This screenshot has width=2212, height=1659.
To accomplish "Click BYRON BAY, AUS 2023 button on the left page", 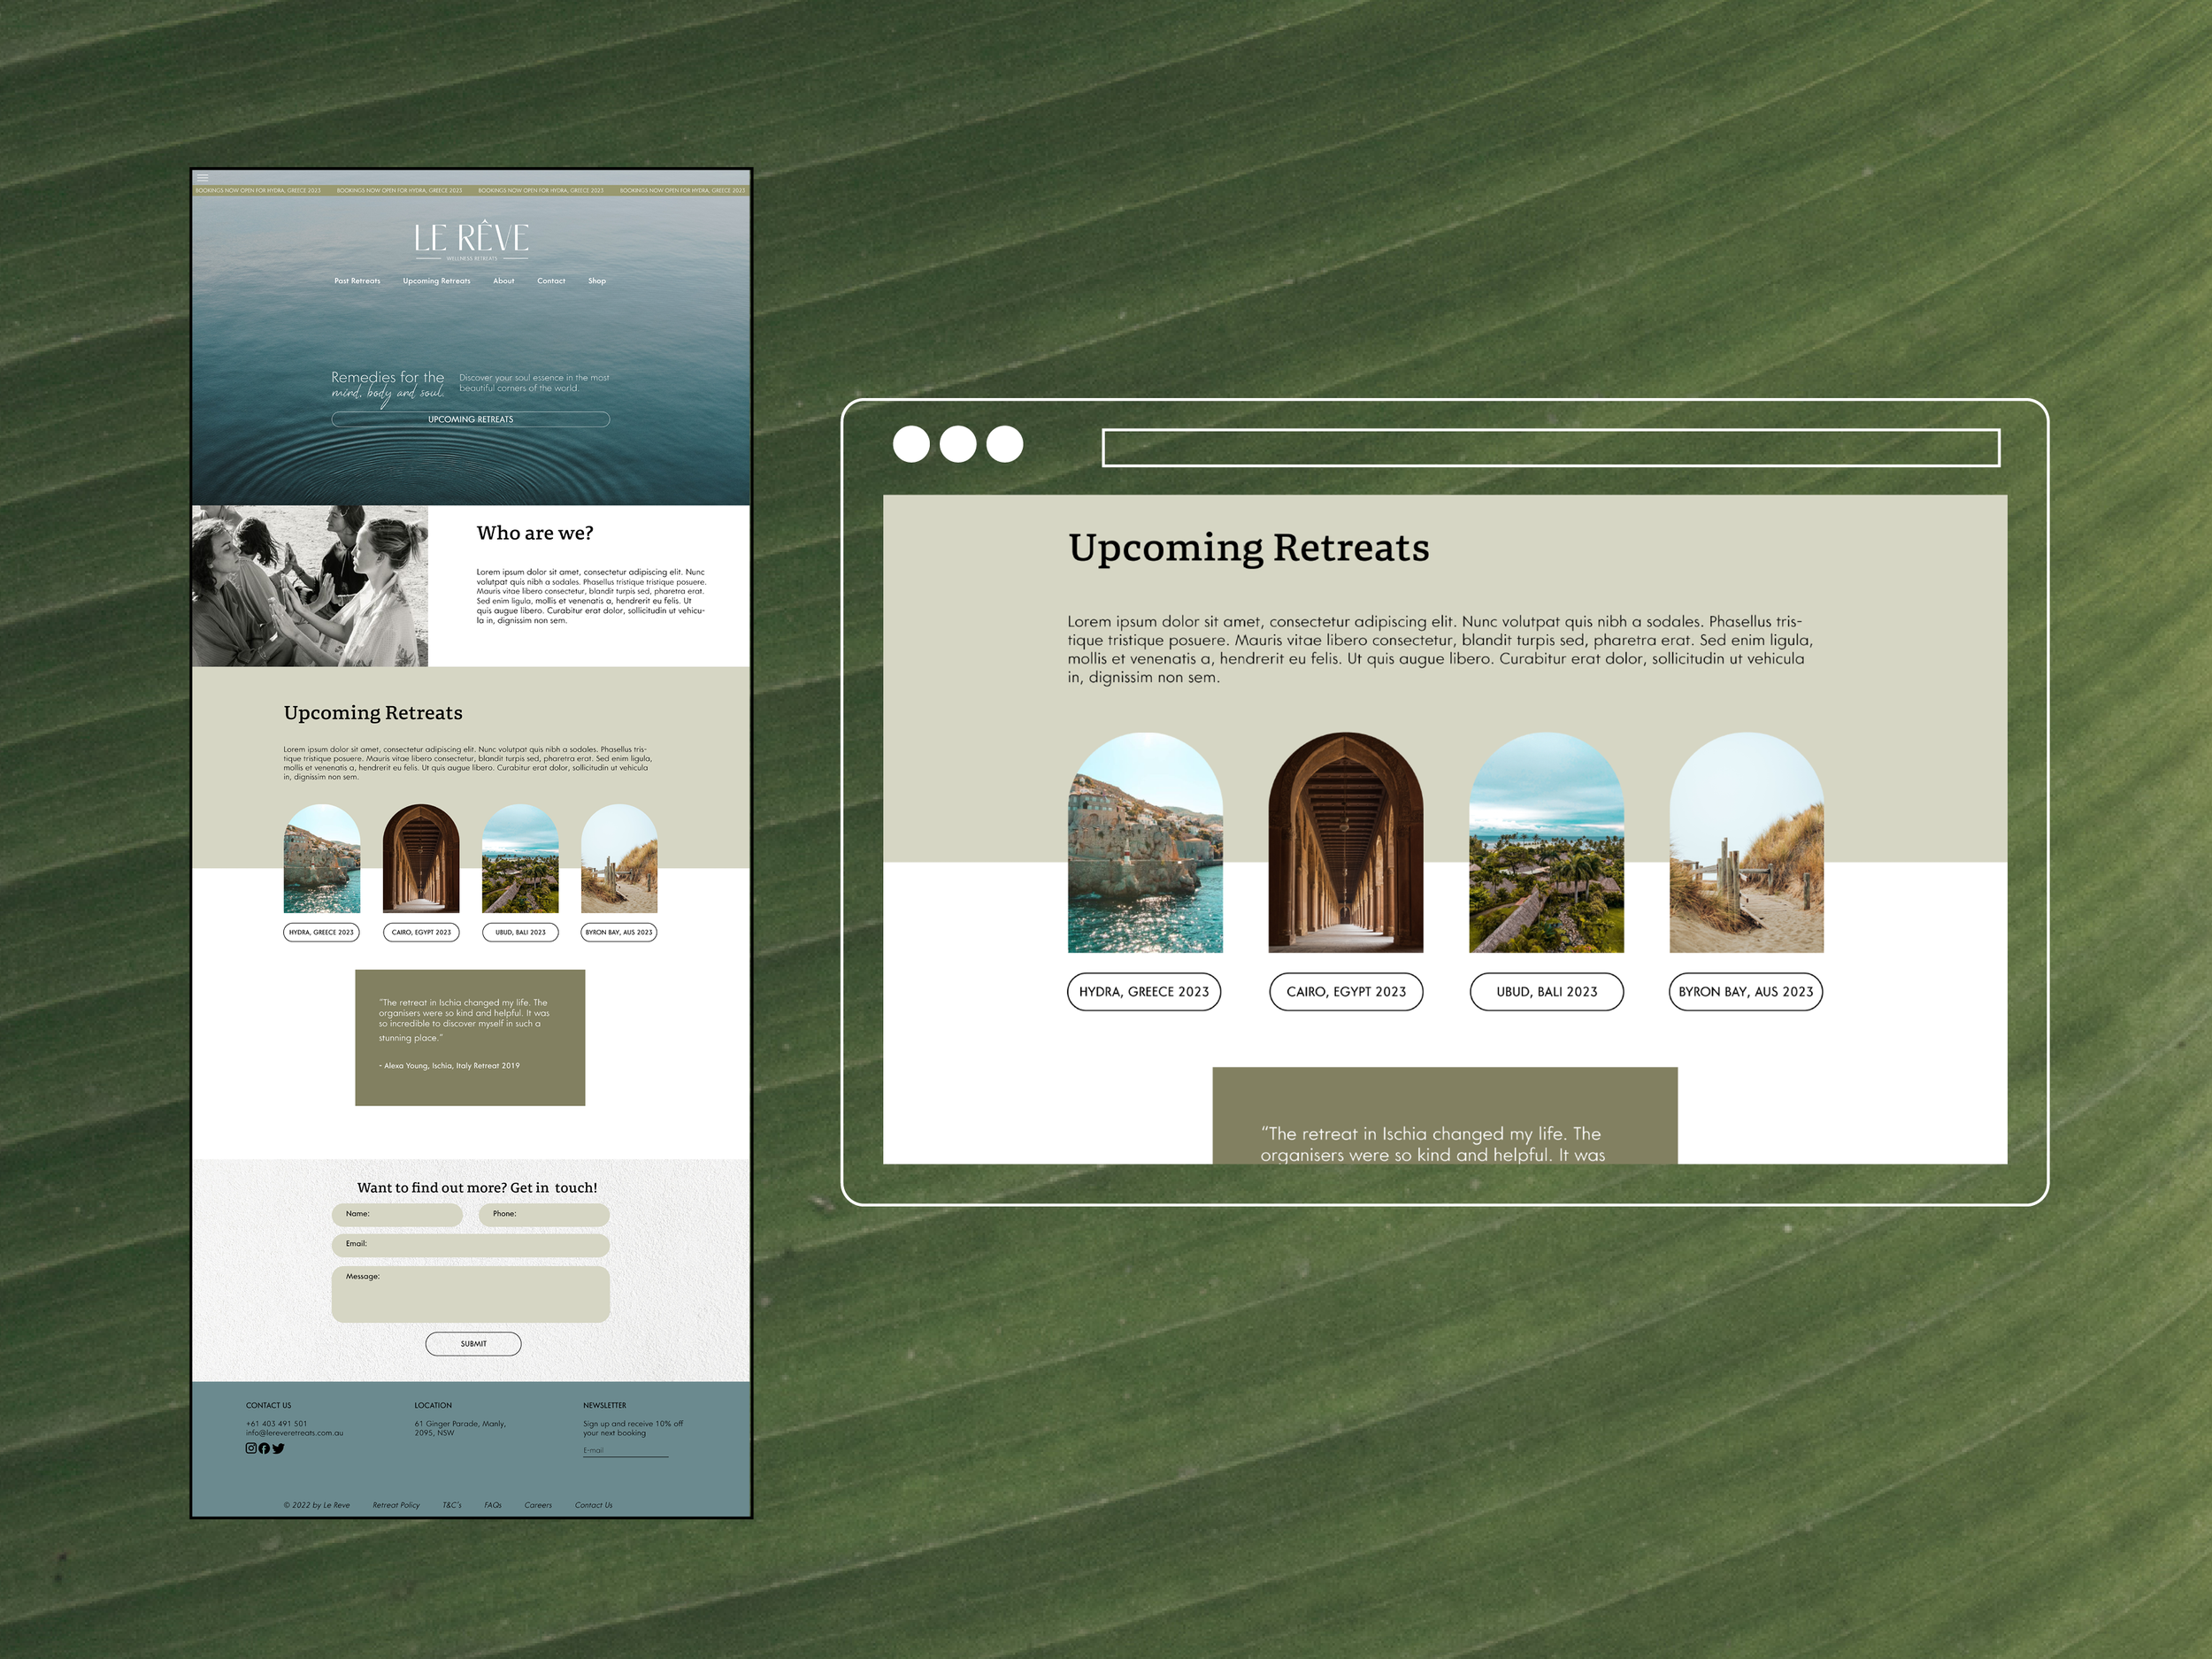I will (x=619, y=932).
